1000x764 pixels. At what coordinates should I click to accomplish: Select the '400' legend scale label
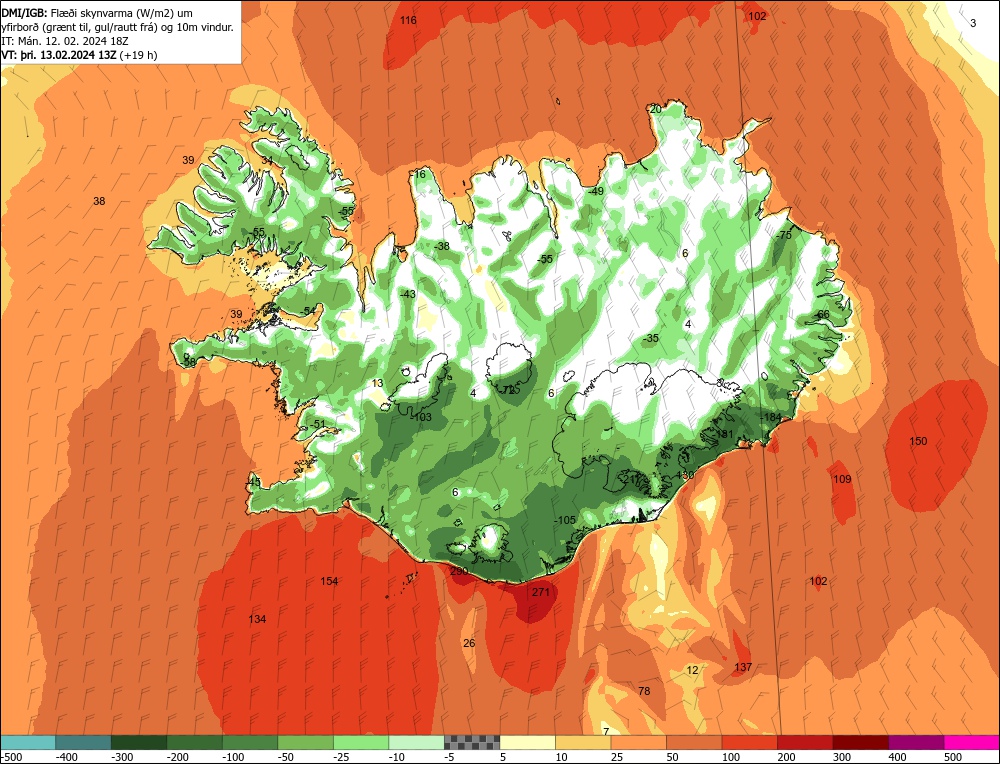897,757
